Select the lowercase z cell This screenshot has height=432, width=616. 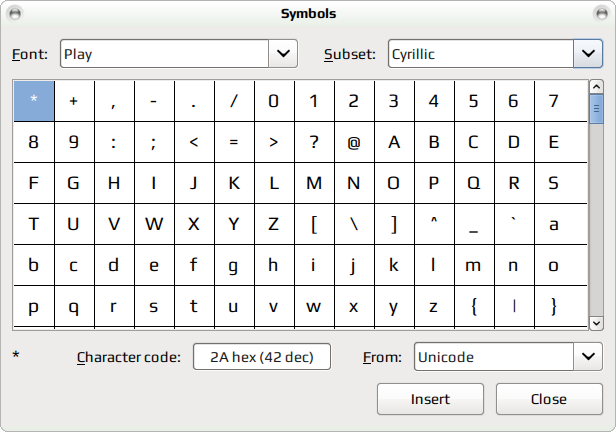434,306
